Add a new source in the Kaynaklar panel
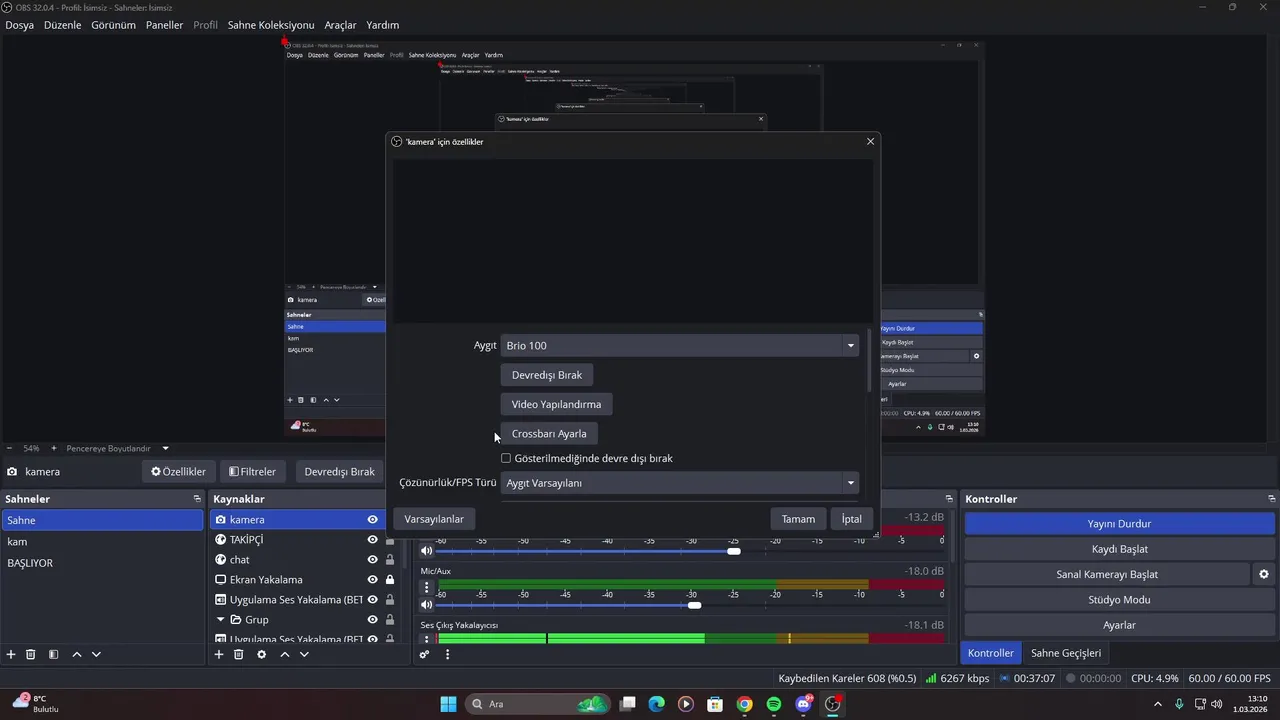The height and width of the screenshot is (720, 1280). coord(219,654)
